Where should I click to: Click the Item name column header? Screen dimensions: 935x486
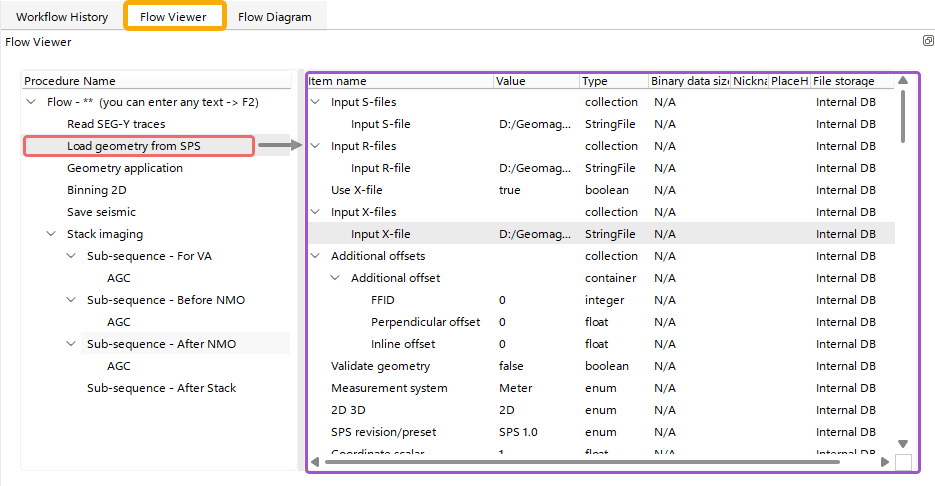(400, 81)
